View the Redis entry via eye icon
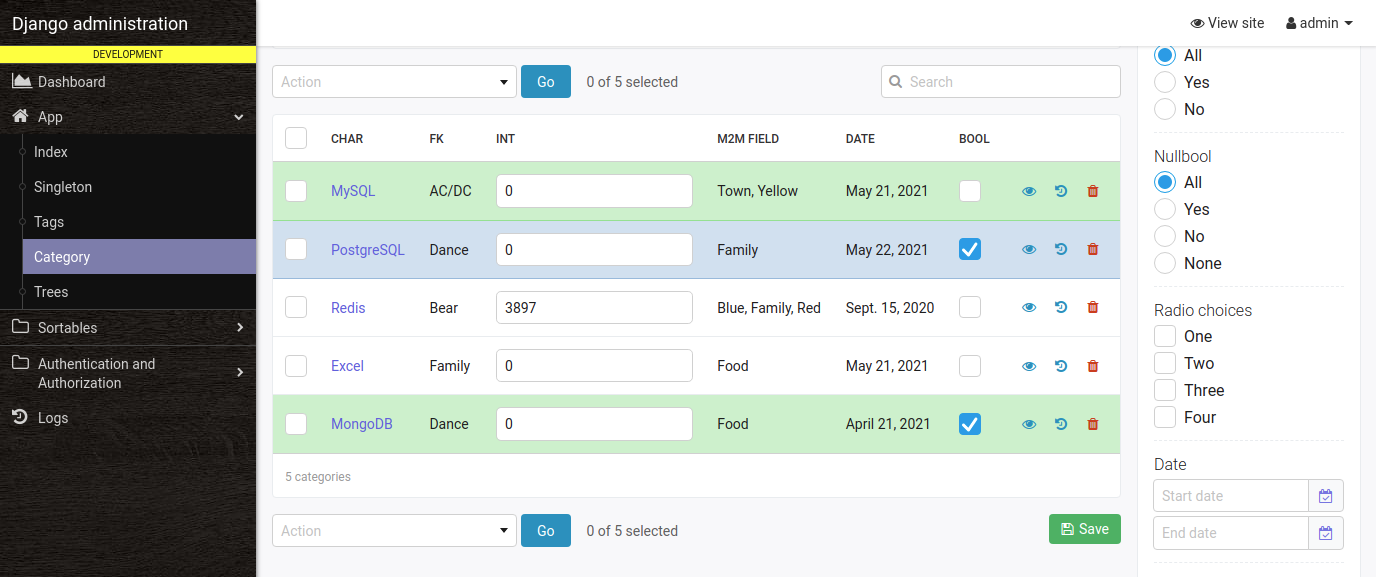This screenshot has height=577, width=1376. [x=1029, y=307]
